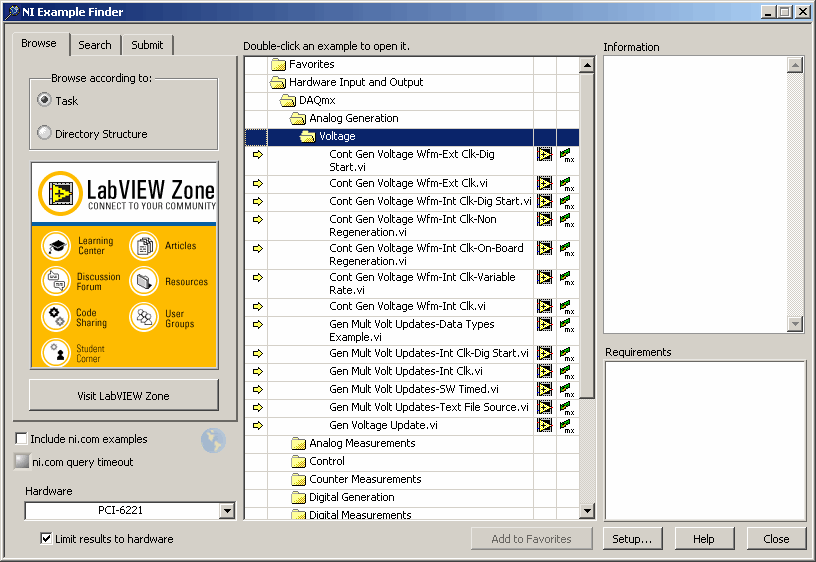Click the LabVIEW Zone logo icon
Screen dimensions: 816x562
tap(60, 193)
